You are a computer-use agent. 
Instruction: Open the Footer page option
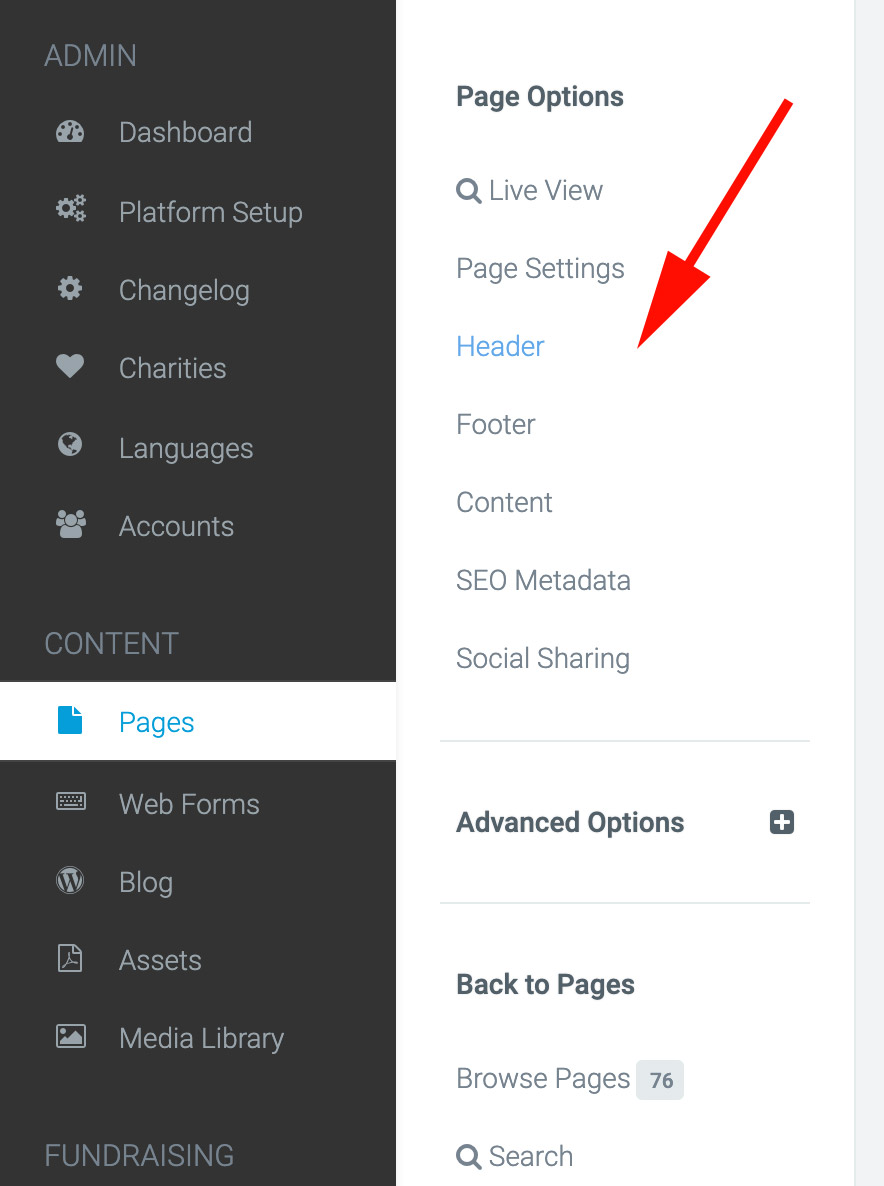click(x=495, y=424)
